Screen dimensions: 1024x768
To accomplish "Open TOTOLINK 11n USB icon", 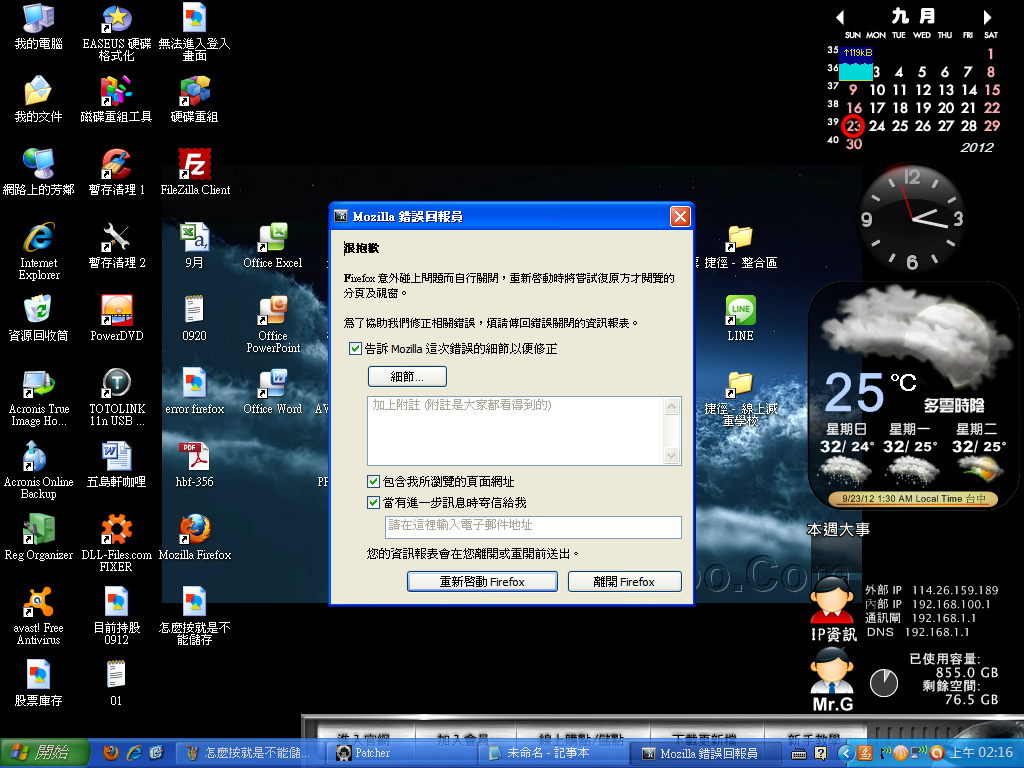I will 116,398.
